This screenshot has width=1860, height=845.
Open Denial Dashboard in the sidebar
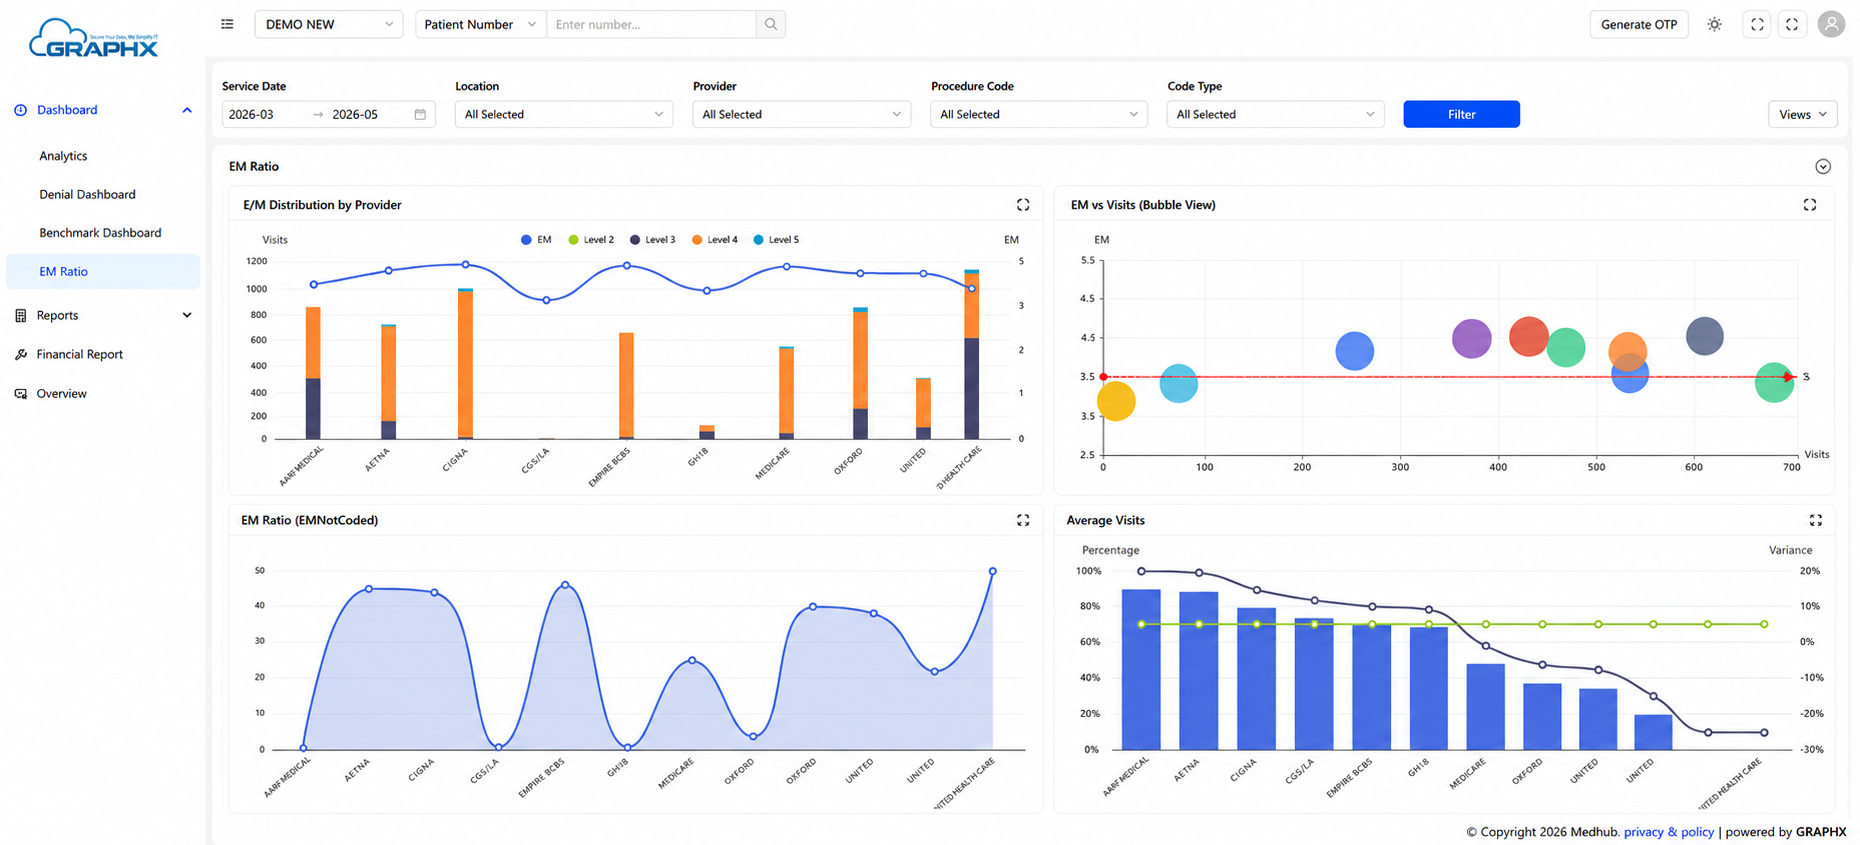coord(87,194)
